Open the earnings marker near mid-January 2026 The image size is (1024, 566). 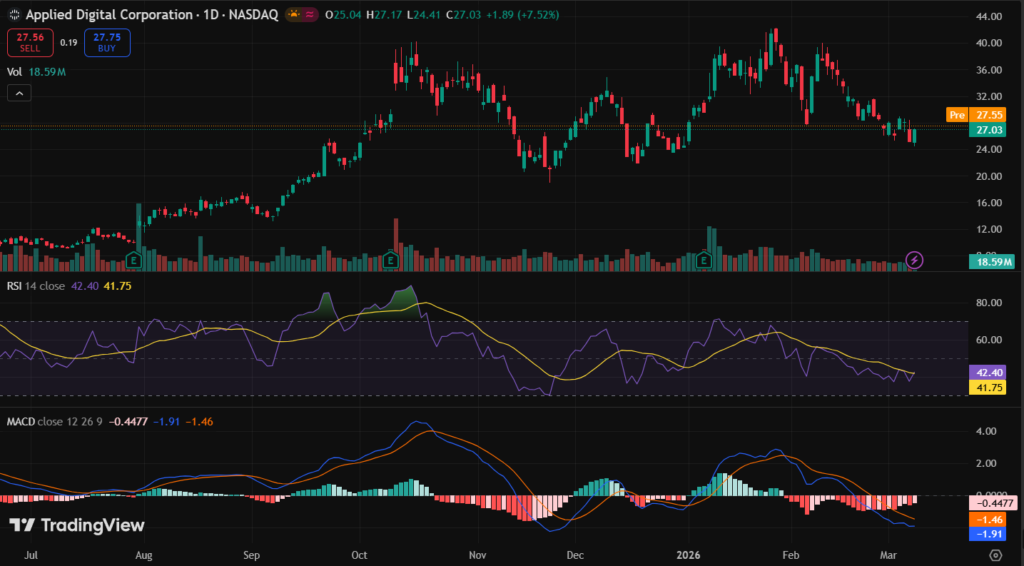pyautogui.click(x=704, y=260)
